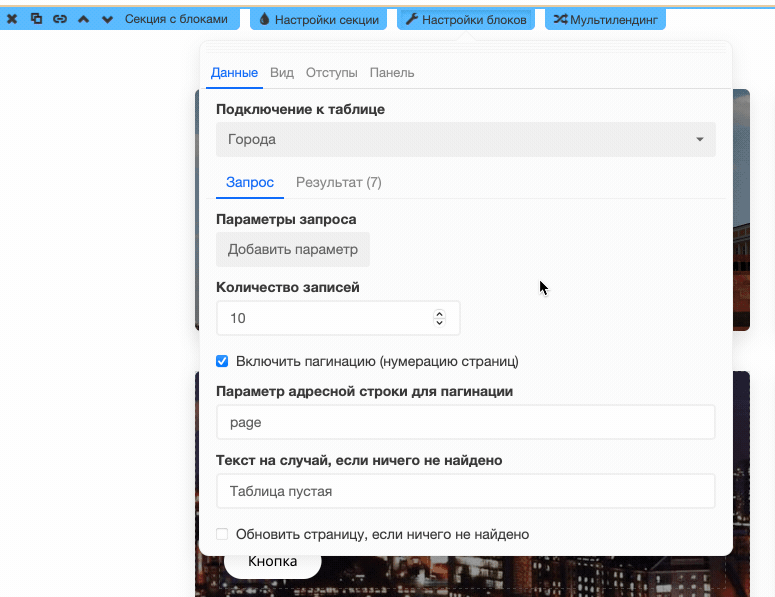This screenshot has height=597, width=775.
Task: Click the Таблица пустая text field
Action: [x=466, y=491]
